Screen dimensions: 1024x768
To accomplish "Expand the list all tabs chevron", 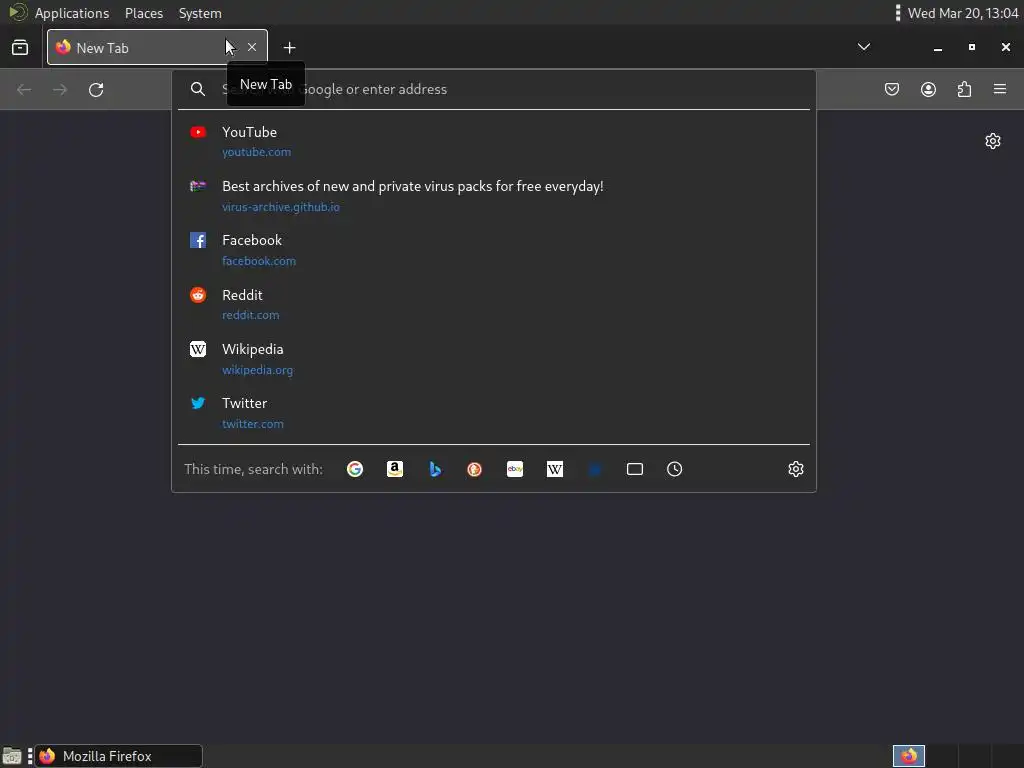I will click(863, 47).
